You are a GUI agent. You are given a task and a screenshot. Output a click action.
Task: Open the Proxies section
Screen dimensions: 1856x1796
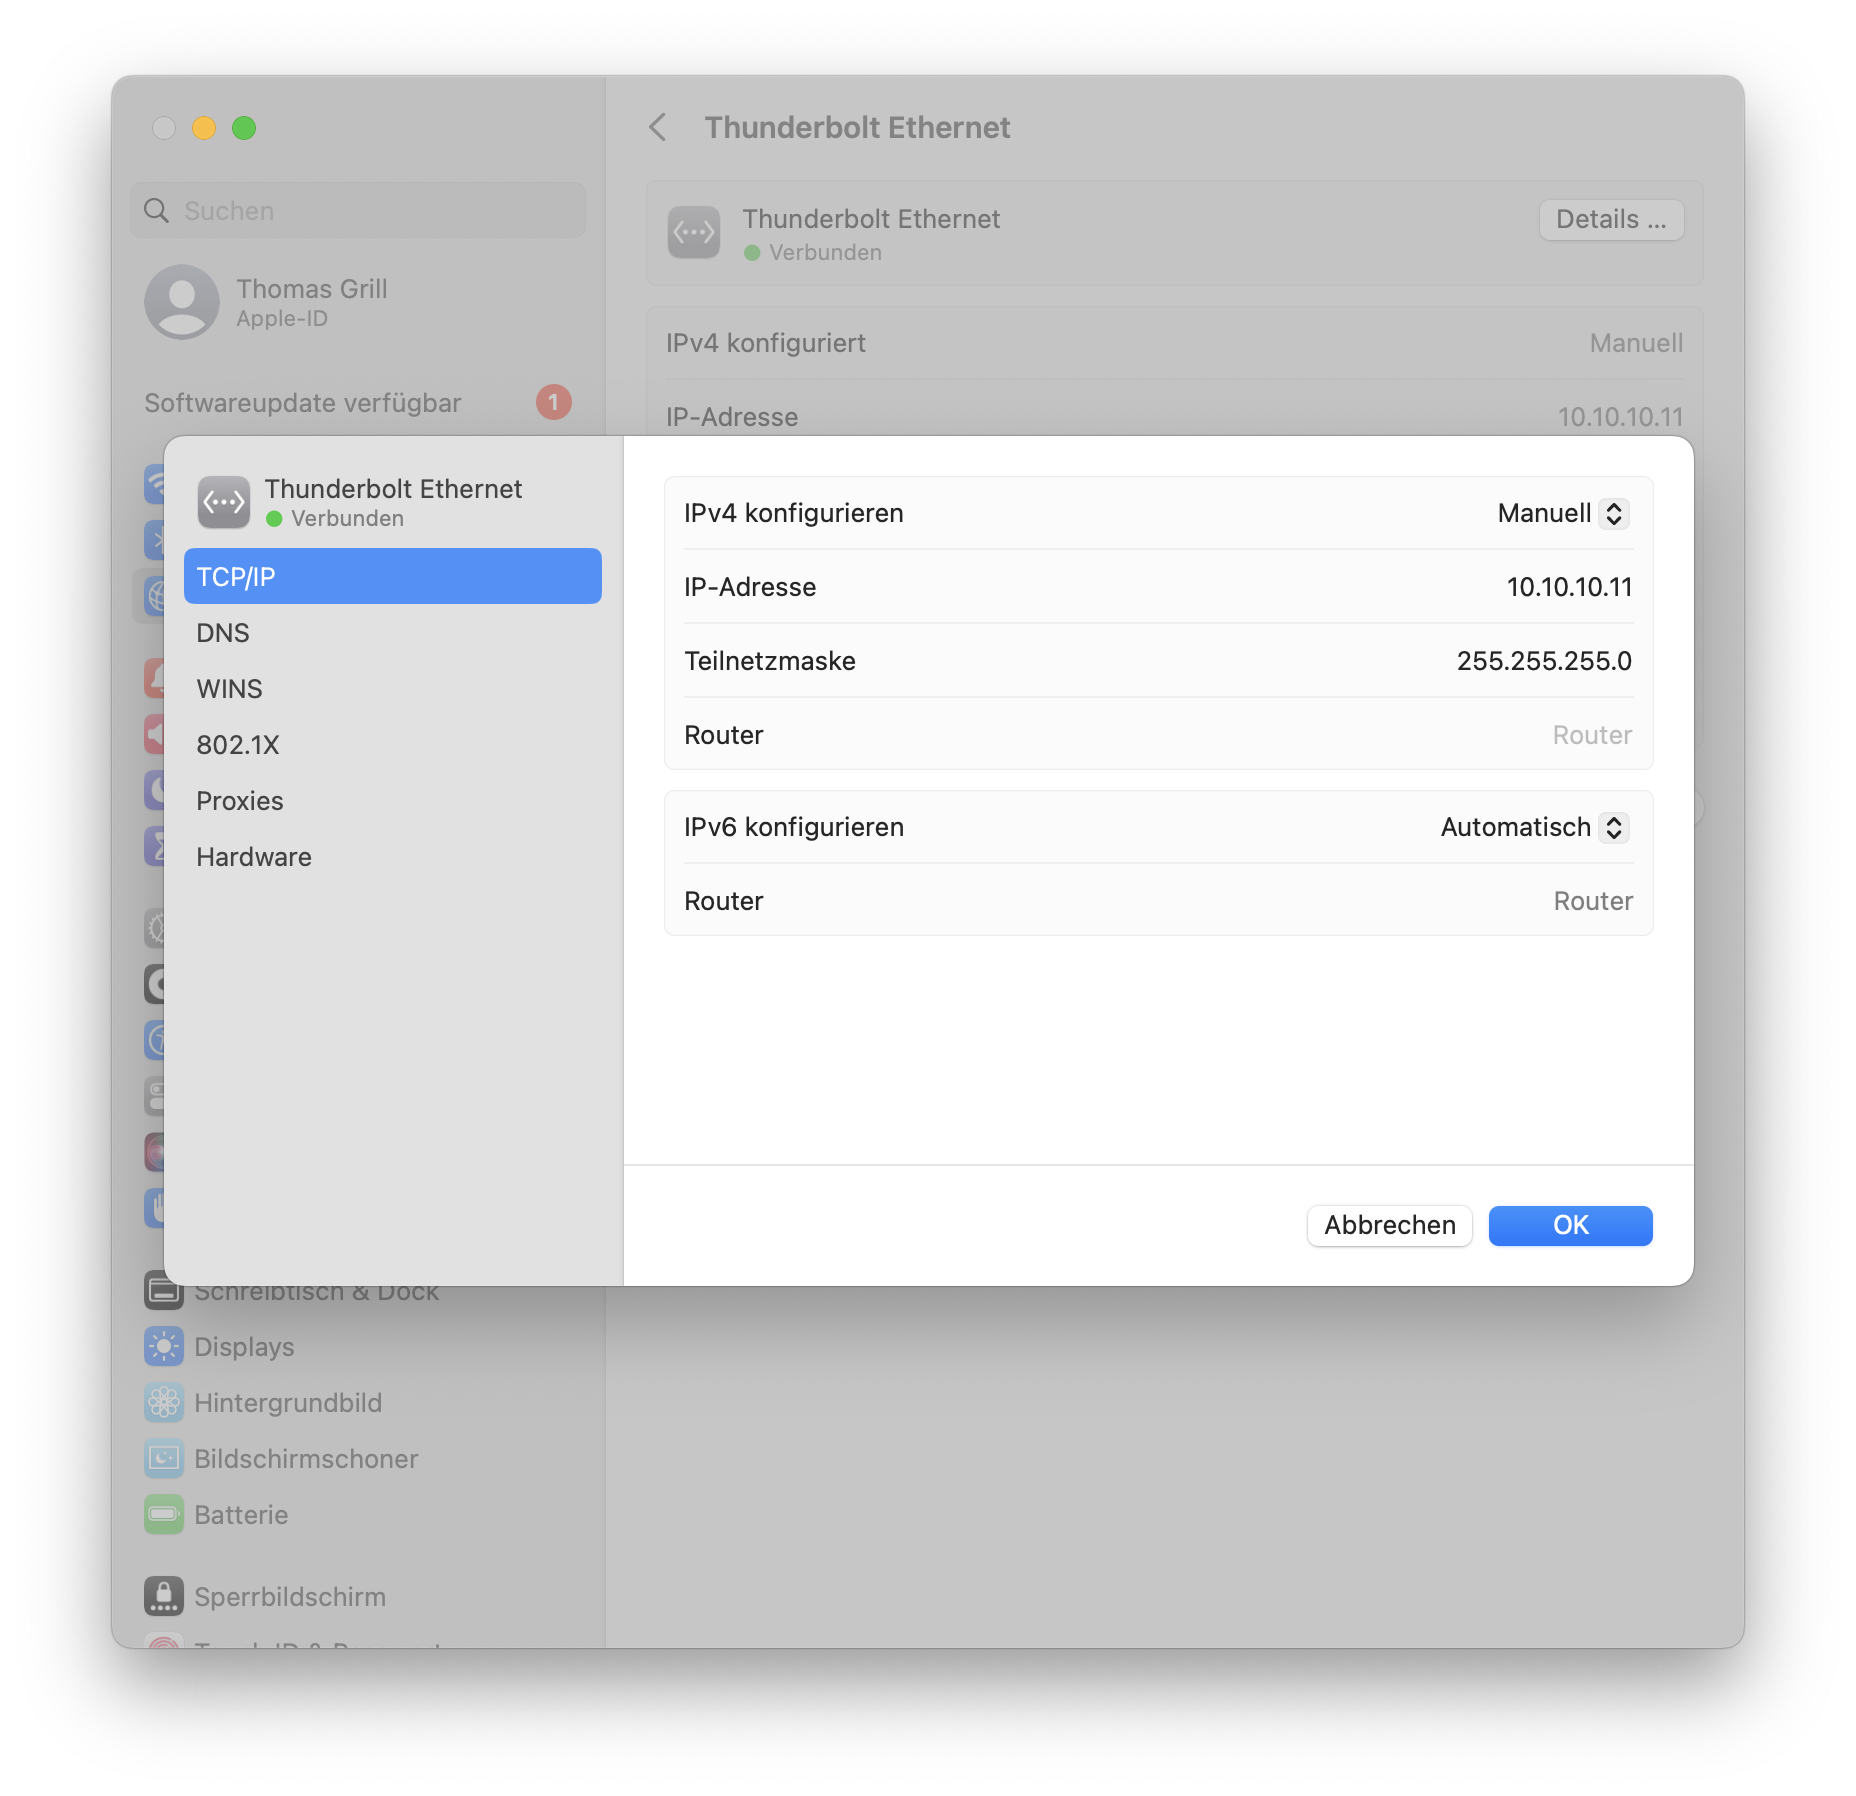240,800
